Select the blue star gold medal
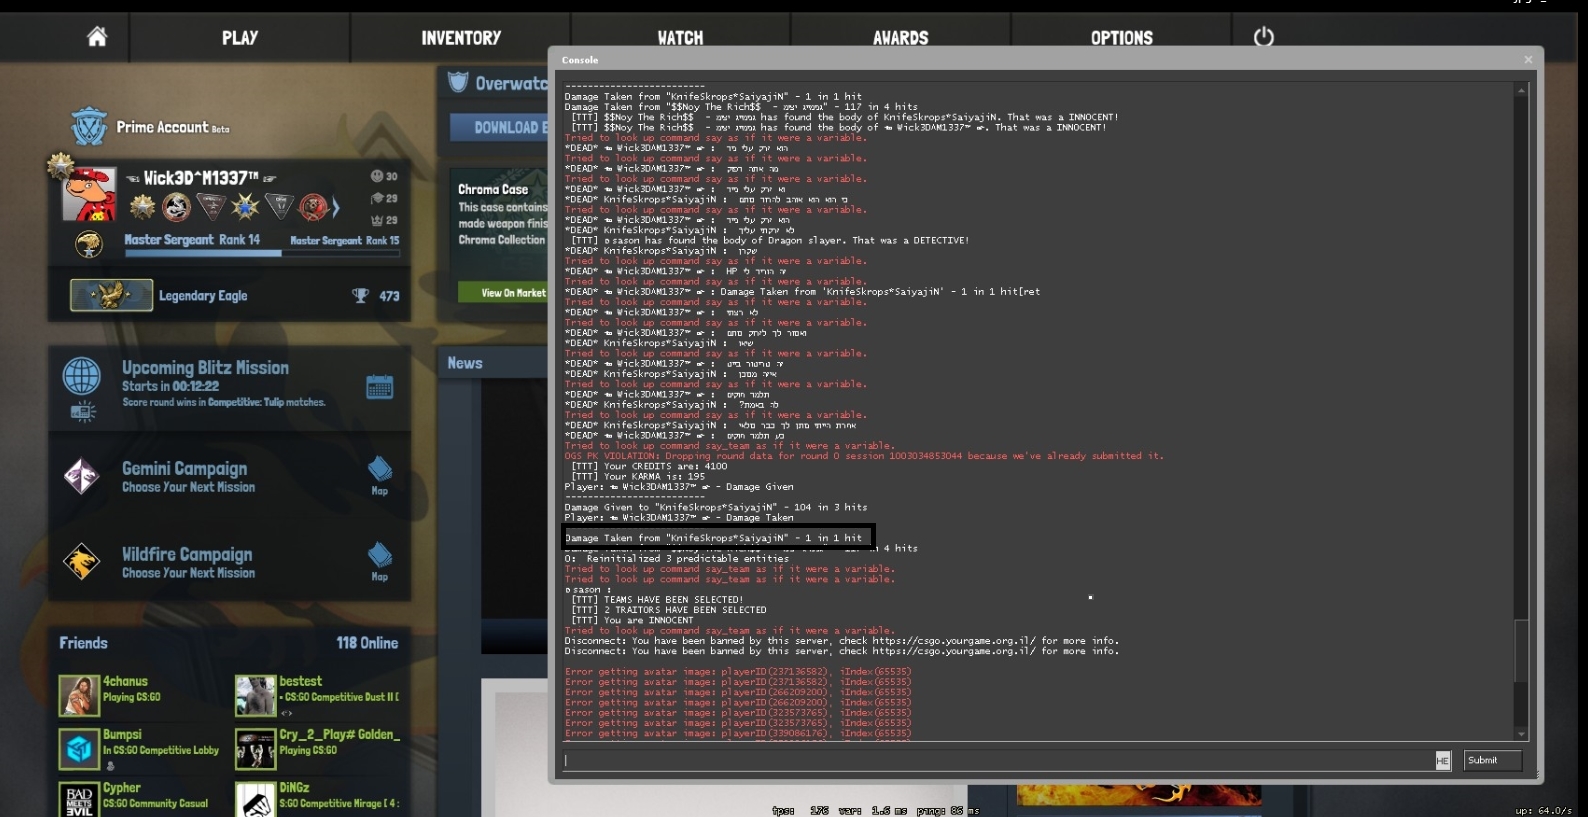The image size is (1588, 817). click(245, 207)
